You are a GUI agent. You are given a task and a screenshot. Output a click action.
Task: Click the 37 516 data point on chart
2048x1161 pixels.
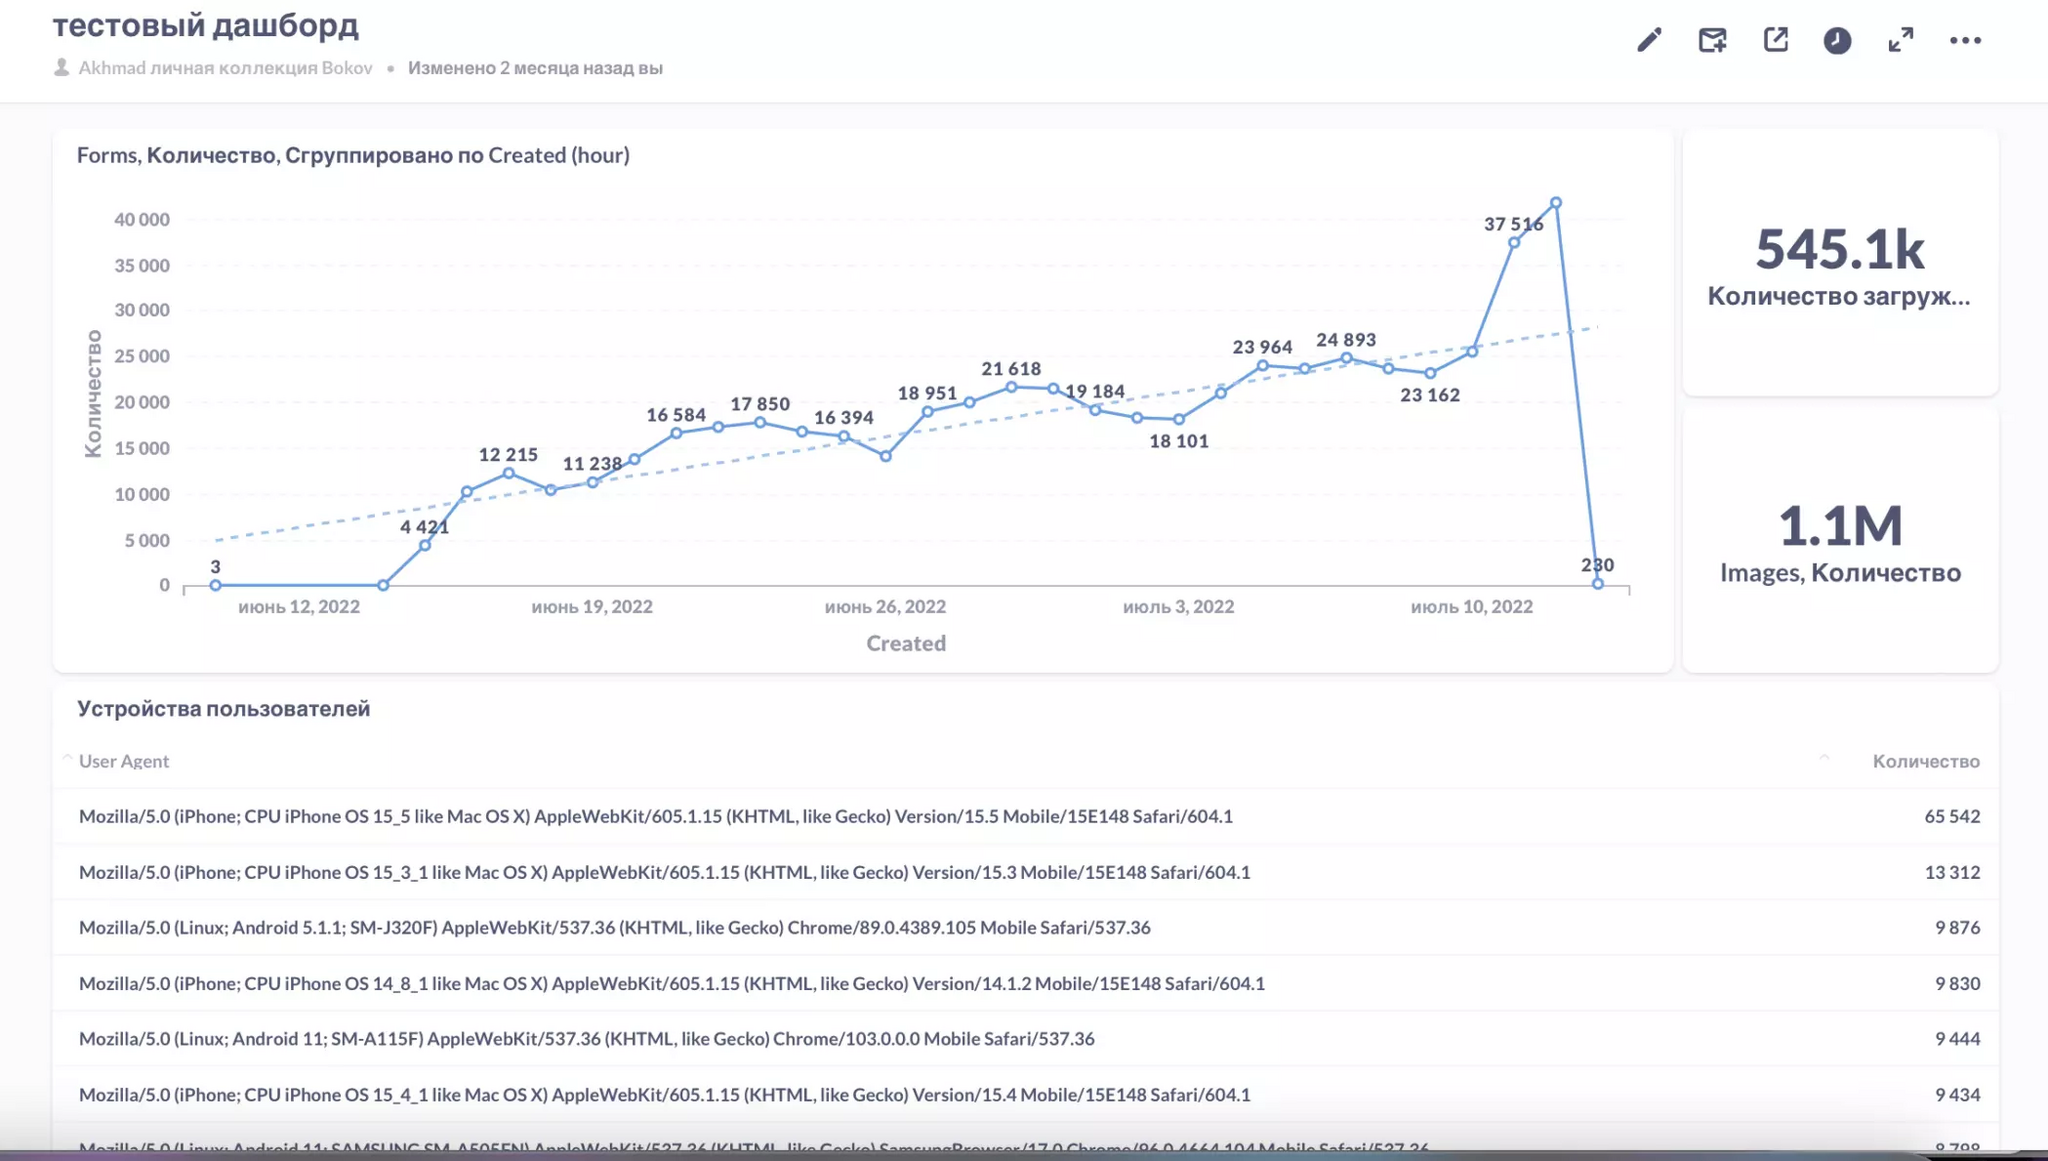click(x=1514, y=242)
